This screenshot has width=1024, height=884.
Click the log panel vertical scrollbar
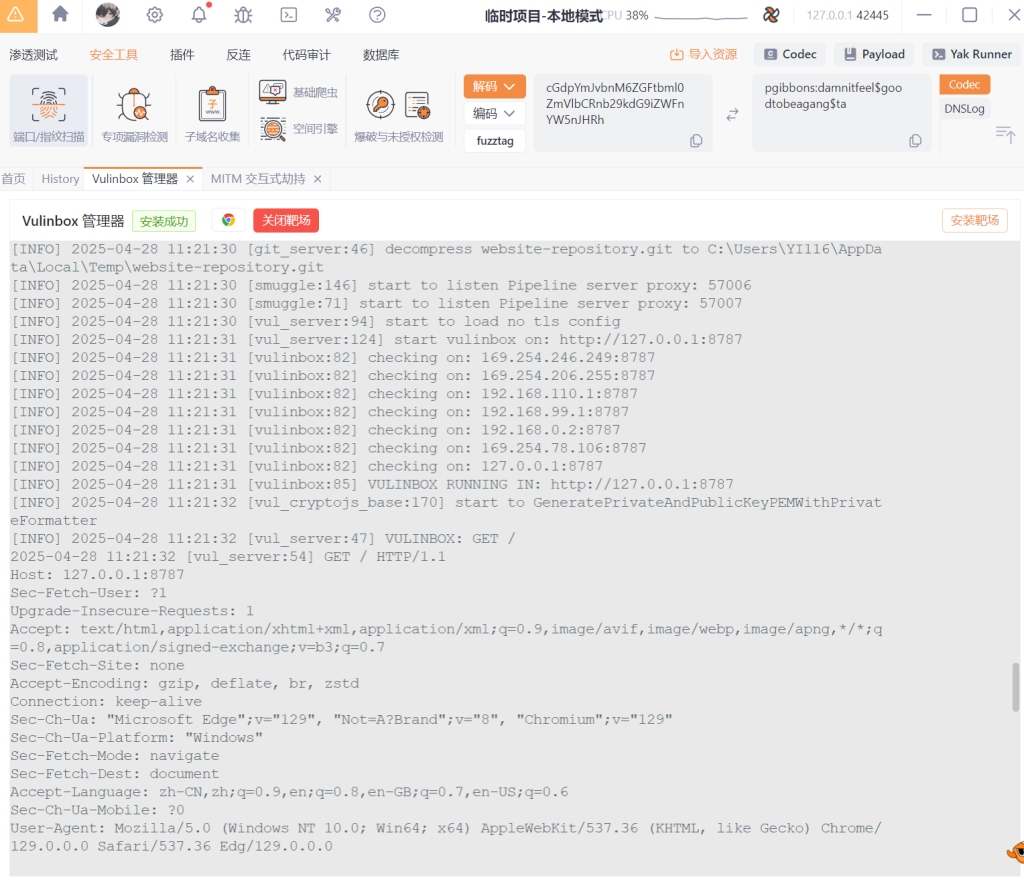click(x=1017, y=686)
